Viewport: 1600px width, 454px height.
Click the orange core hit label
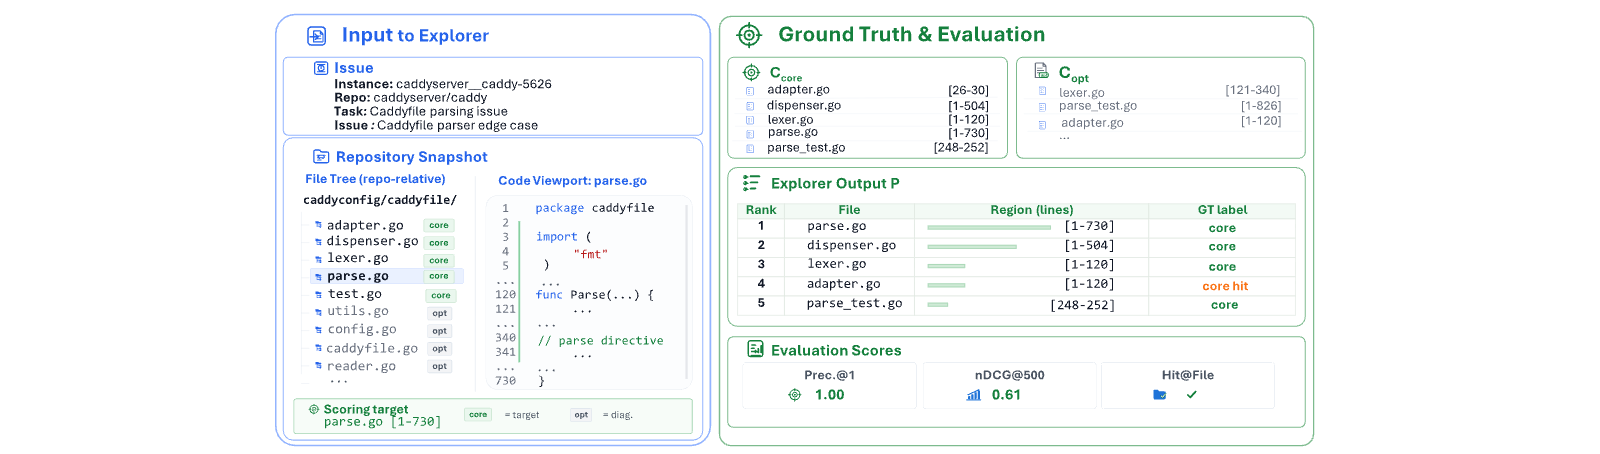coord(1225,286)
